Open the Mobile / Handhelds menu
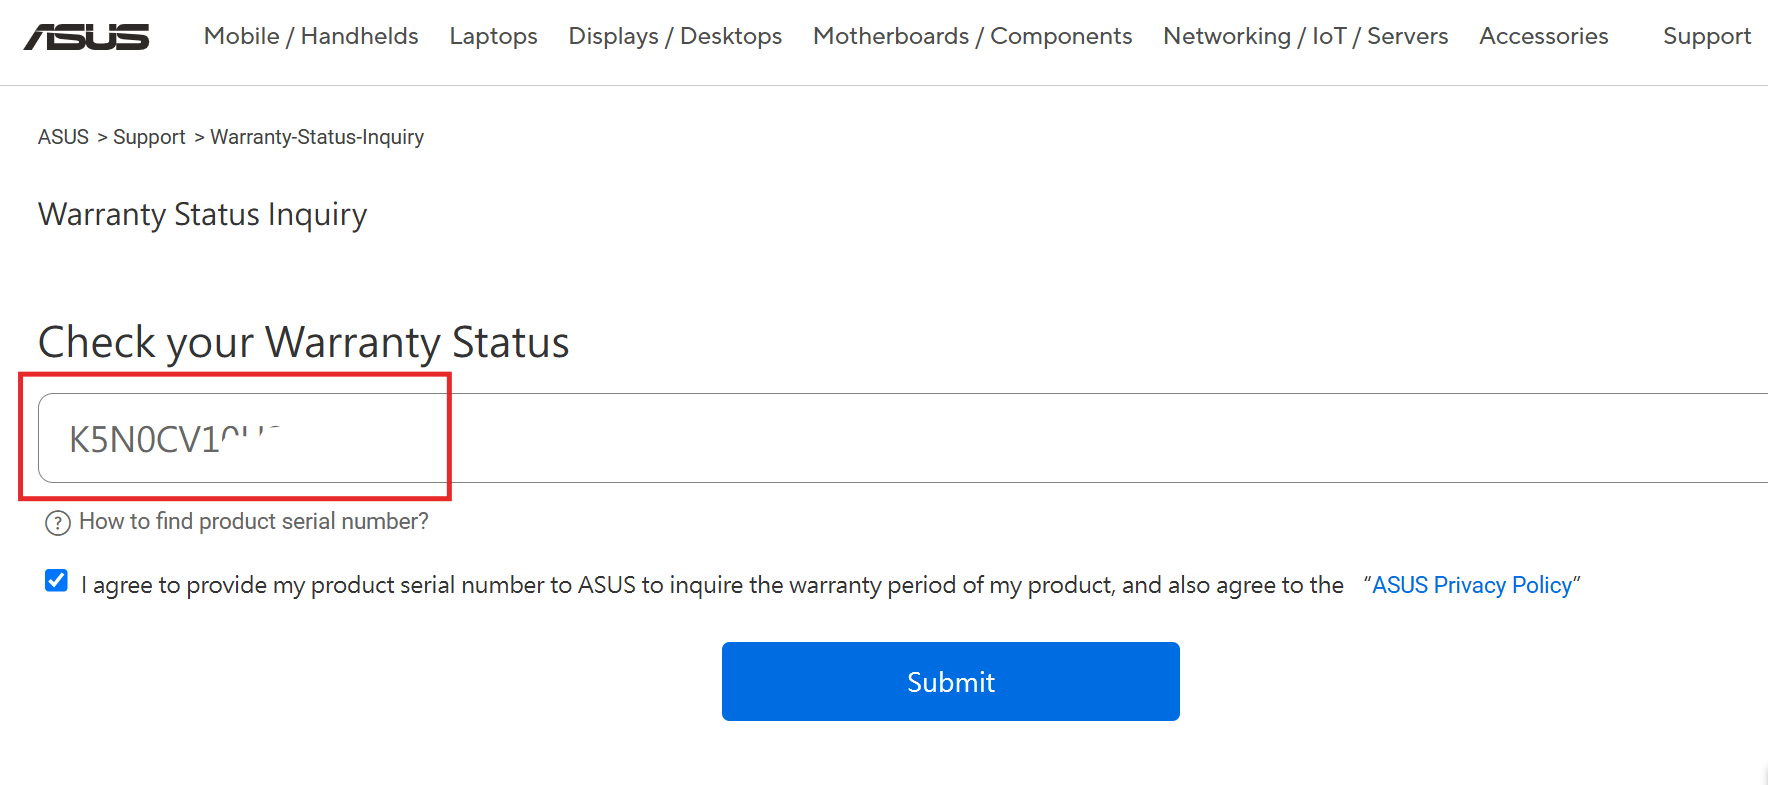This screenshot has width=1768, height=785. 310,36
